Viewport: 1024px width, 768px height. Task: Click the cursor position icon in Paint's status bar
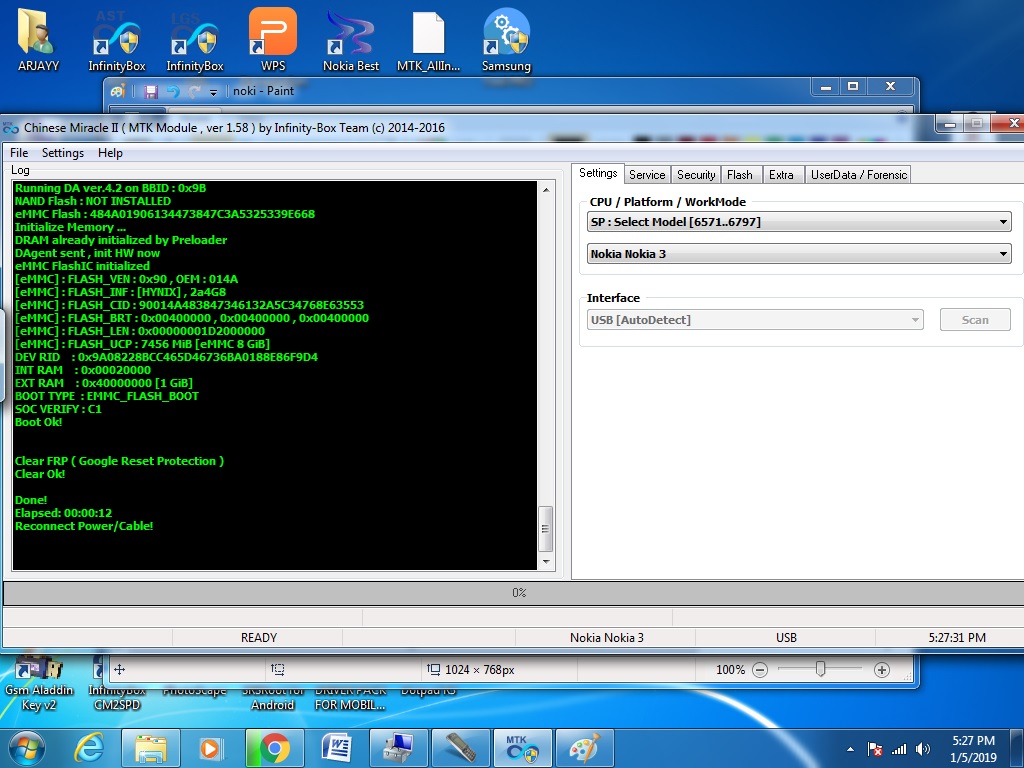coord(120,669)
